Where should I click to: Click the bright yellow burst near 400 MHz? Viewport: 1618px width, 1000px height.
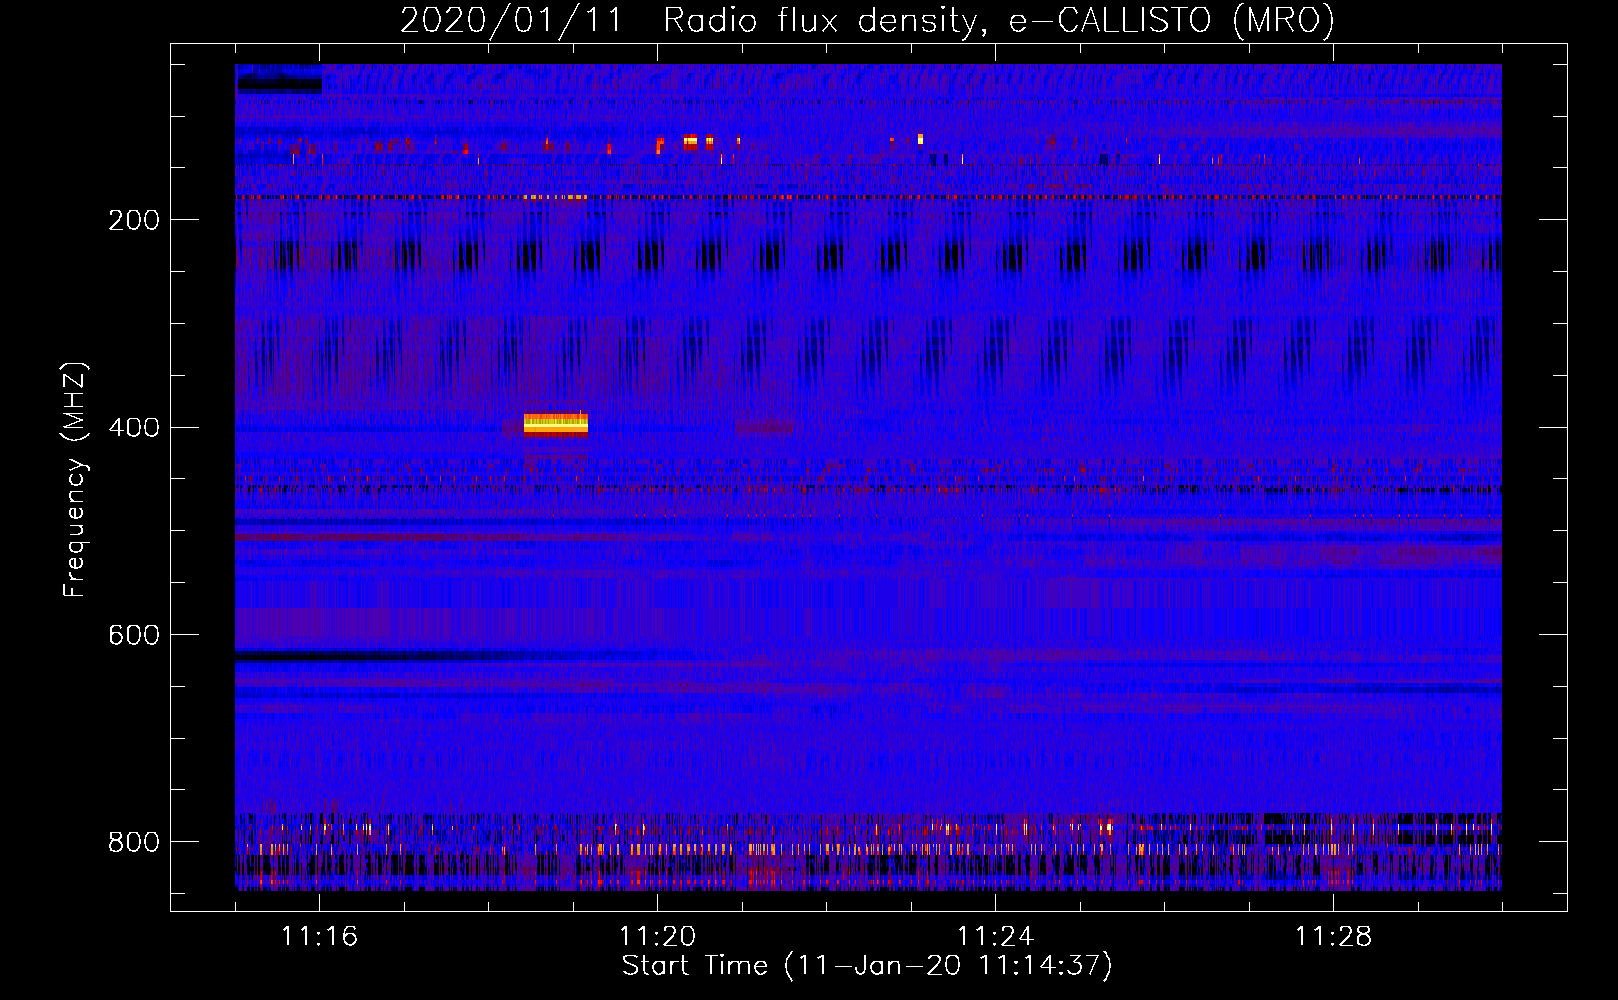[x=556, y=425]
